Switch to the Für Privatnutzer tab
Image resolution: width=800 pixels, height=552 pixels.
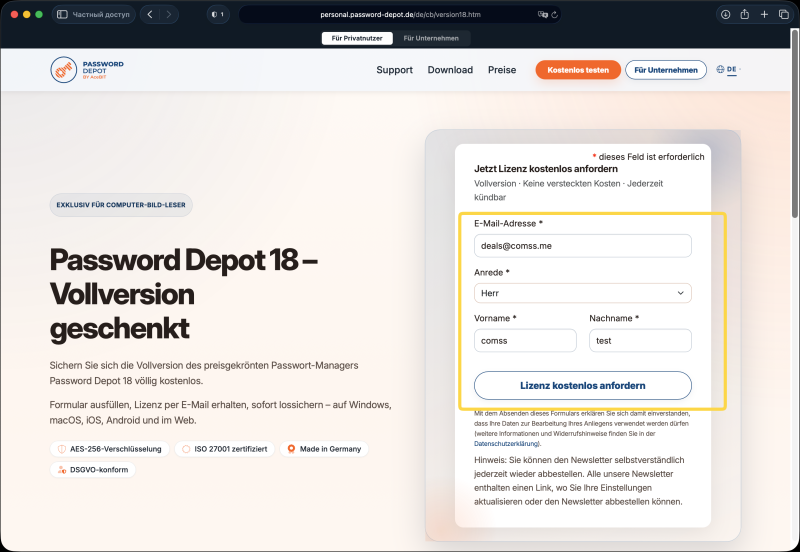[357, 38]
